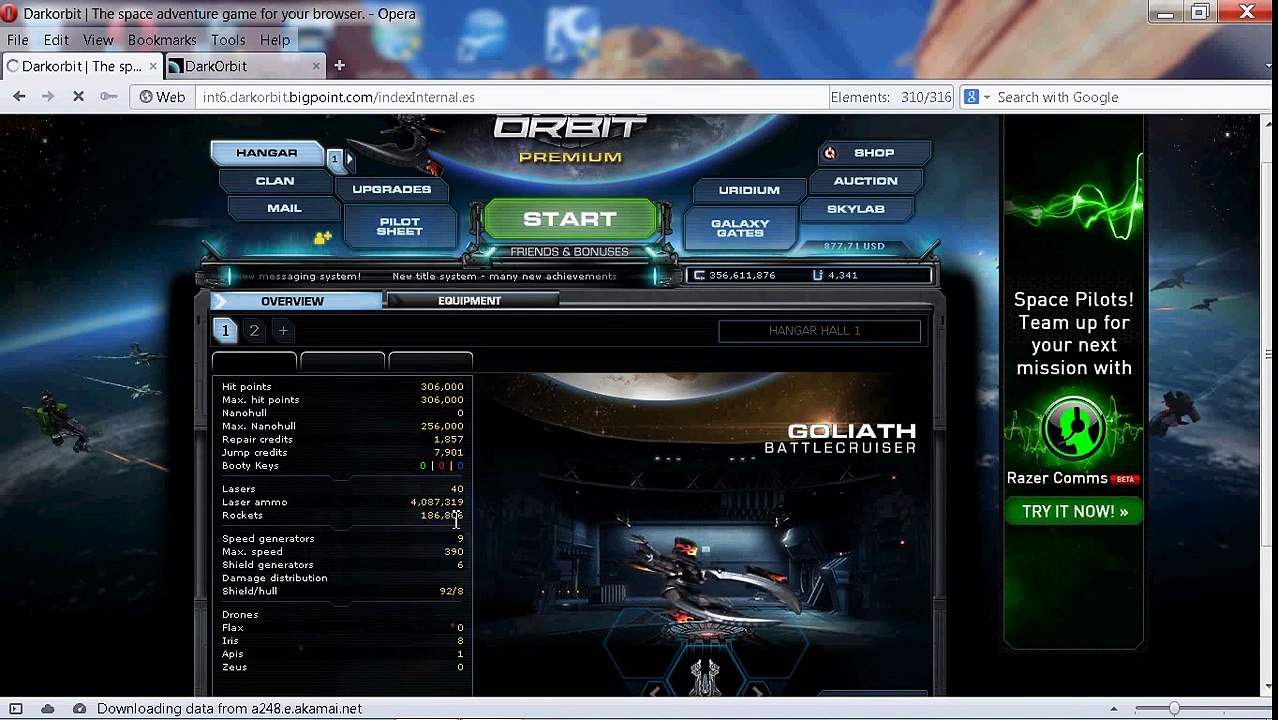
Task: Click the Opera Turbo status icon
Action: click(x=79, y=709)
